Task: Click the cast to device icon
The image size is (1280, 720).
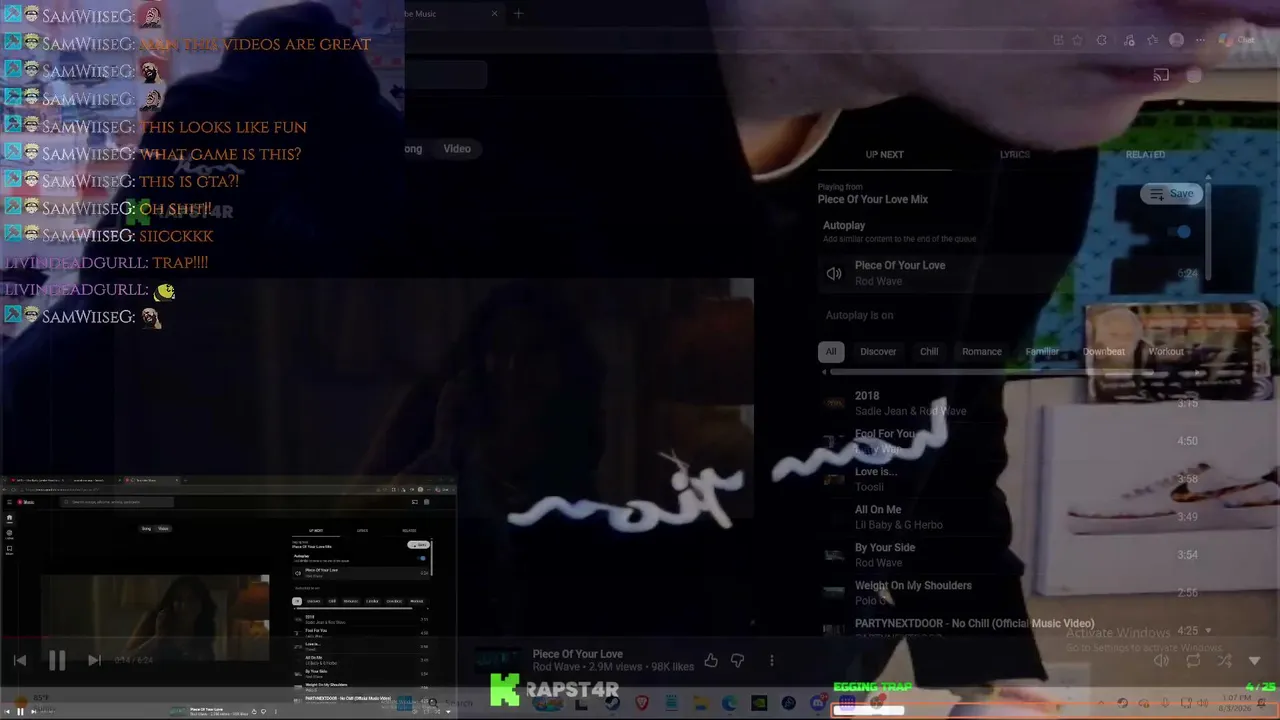Action: point(1161,75)
